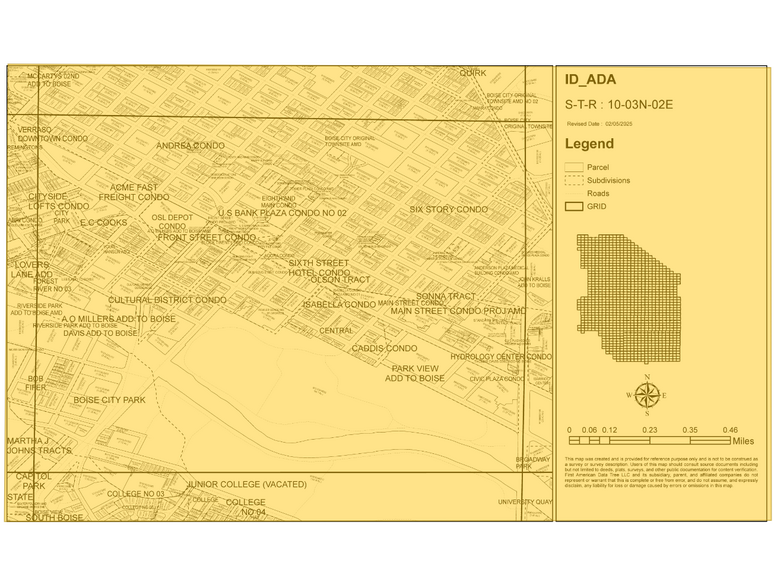Click the Subdivisions dashed legend symbol
The width and height of the screenshot is (774, 588).
click(574, 181)
